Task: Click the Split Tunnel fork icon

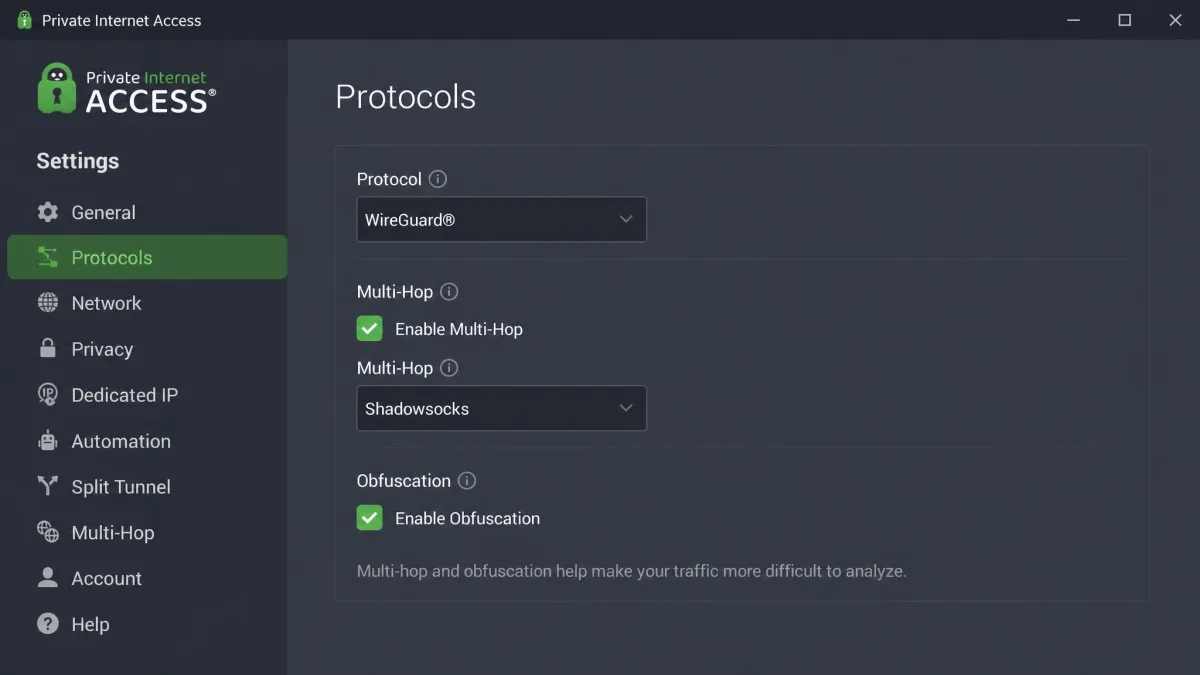Action: pyautogui.click(x=48, y=486)
